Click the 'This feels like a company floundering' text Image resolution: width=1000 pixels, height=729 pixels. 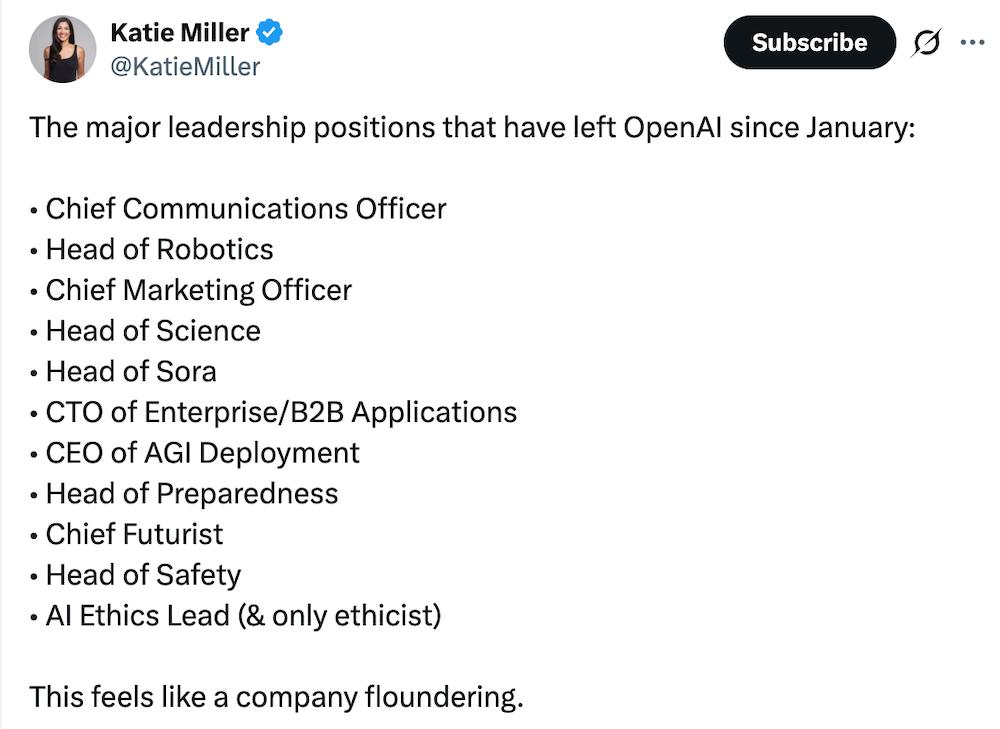coord(276,697)
